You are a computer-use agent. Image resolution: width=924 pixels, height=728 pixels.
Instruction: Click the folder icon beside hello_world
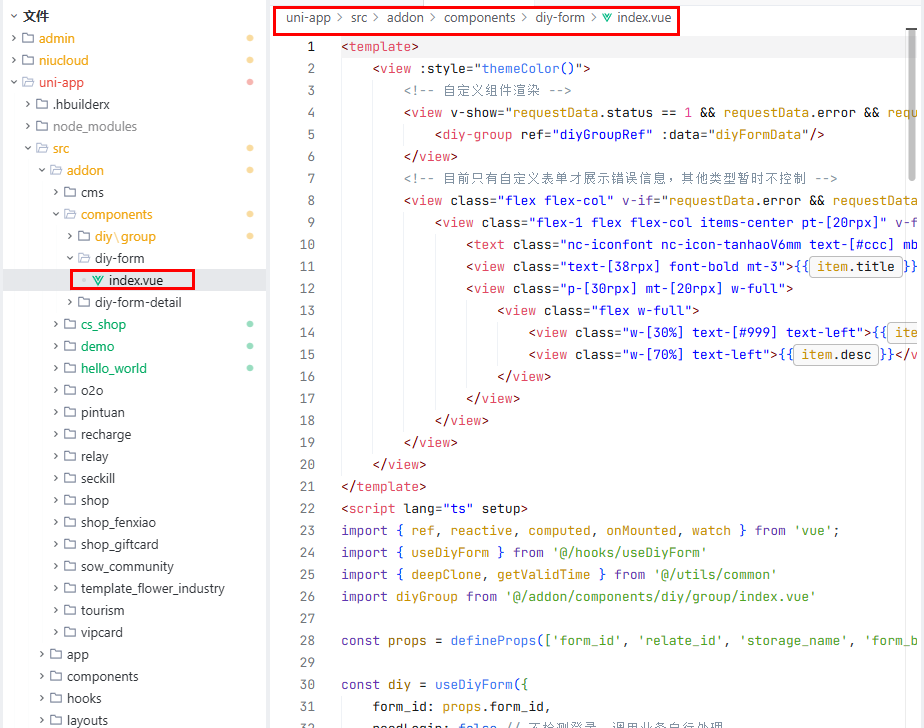coord(70,368)
